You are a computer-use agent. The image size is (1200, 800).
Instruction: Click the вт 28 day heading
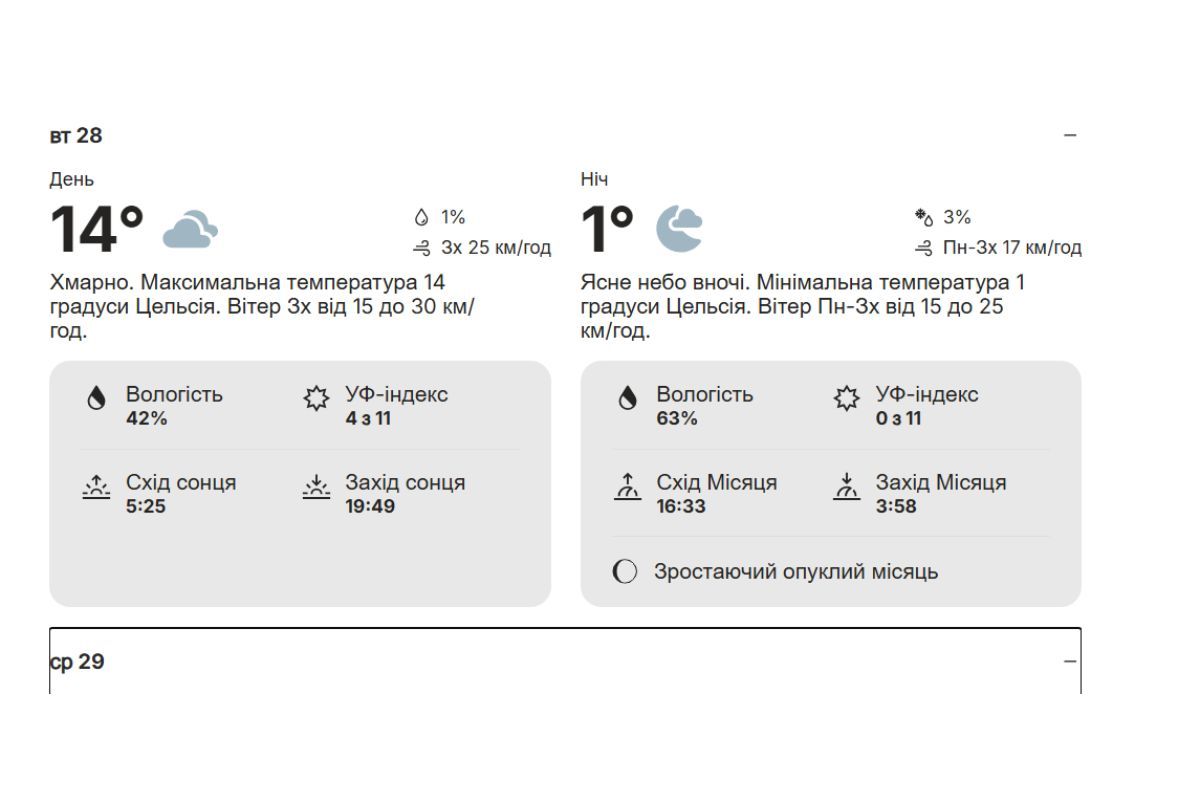point(76,135)
